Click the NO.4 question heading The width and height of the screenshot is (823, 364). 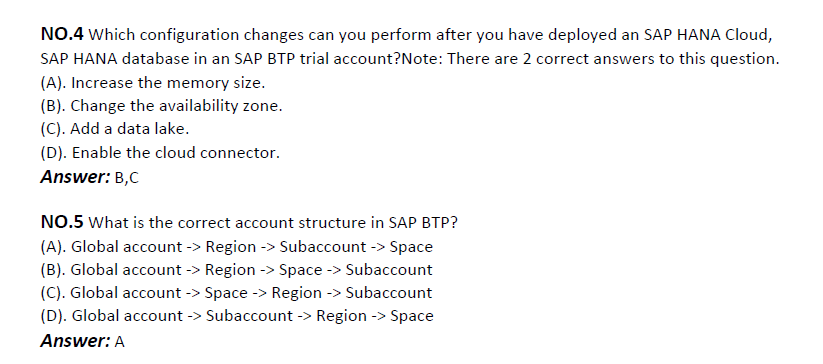click(62, 35)
